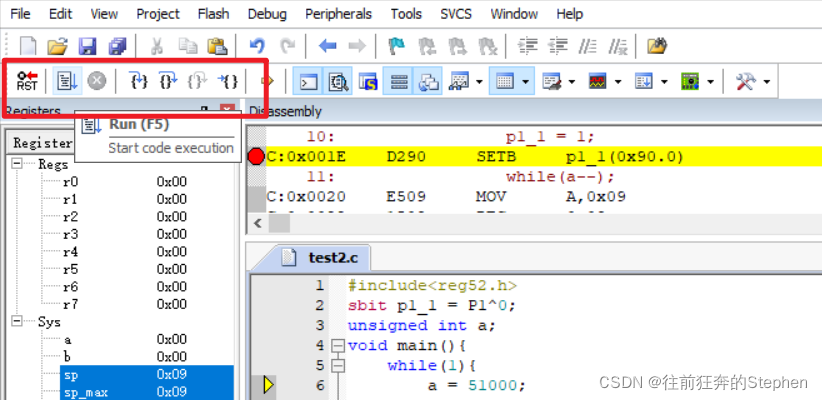Click the Copy icon
Image resolution: width=822 pixels, height=400 pixels.
coord(187,46)
